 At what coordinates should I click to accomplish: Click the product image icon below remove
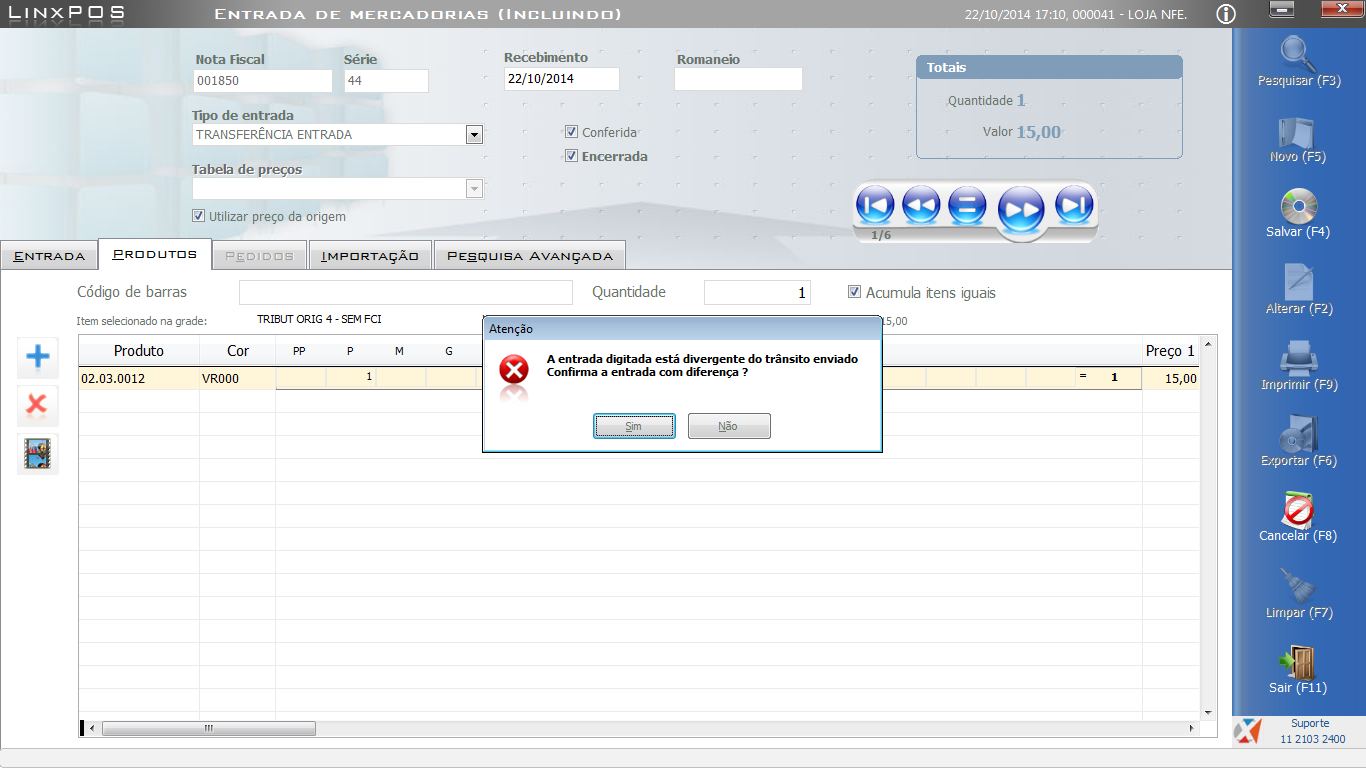pos(38,454)
